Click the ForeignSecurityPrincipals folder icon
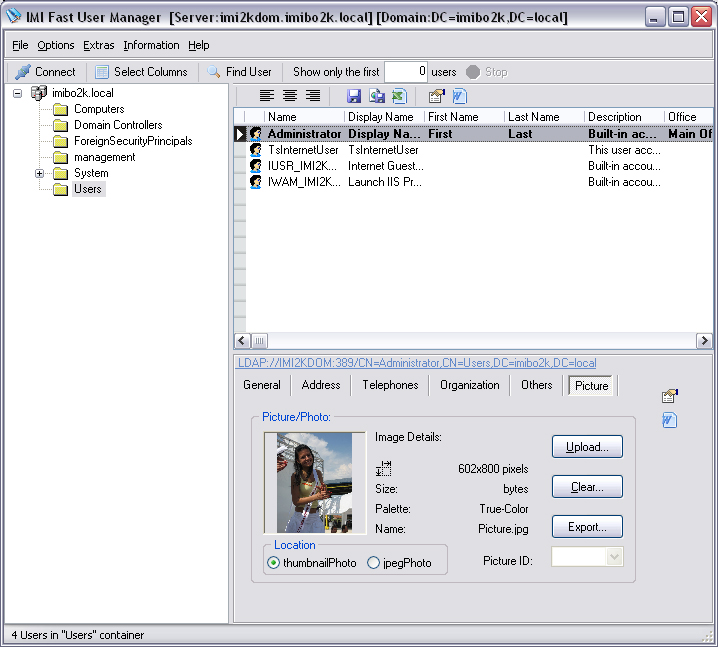 coord(60,141)
